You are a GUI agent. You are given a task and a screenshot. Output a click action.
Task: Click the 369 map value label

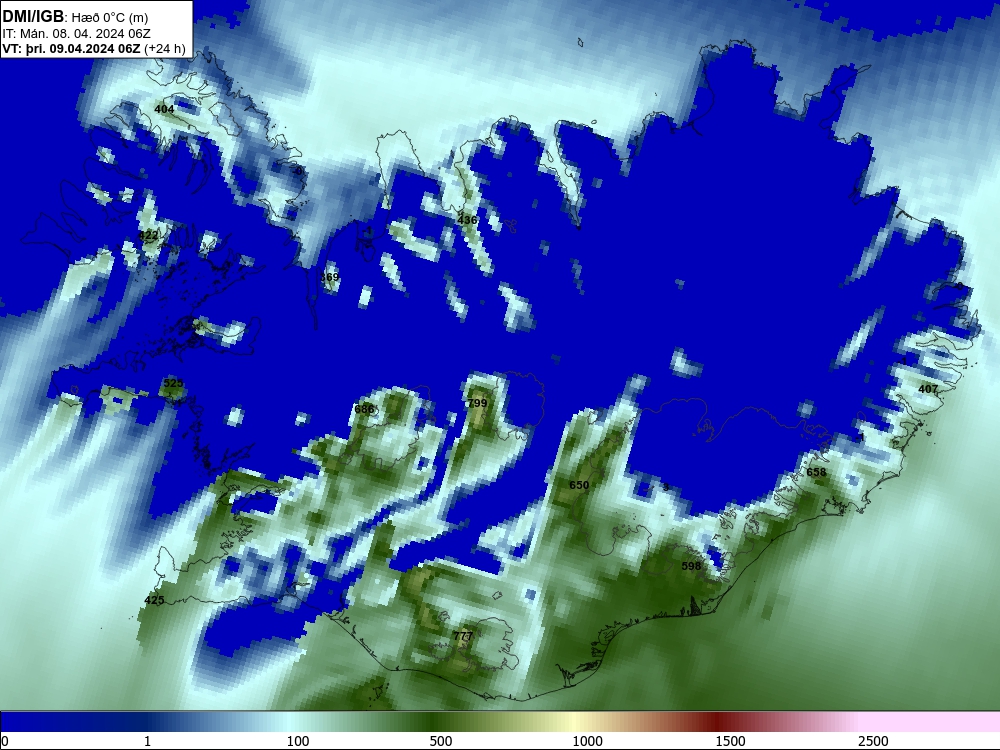(329, 277)
